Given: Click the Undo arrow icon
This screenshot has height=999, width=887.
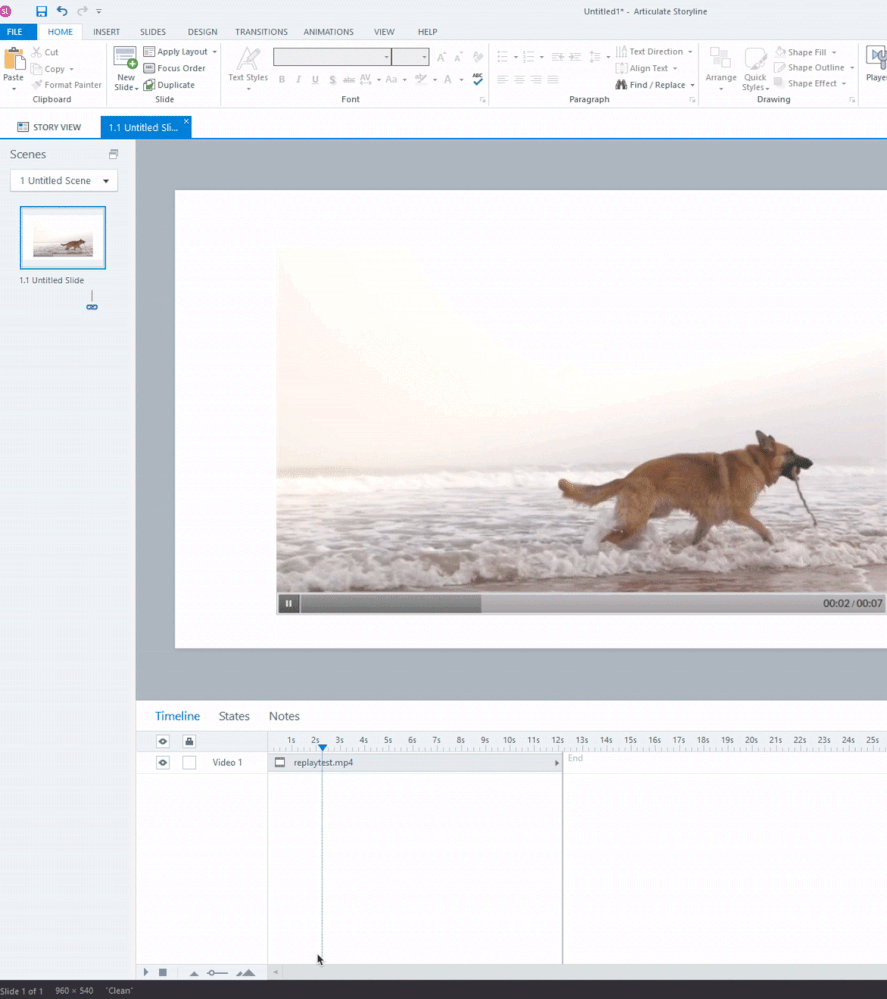Looking at the screenshot, I should (62, 11).
